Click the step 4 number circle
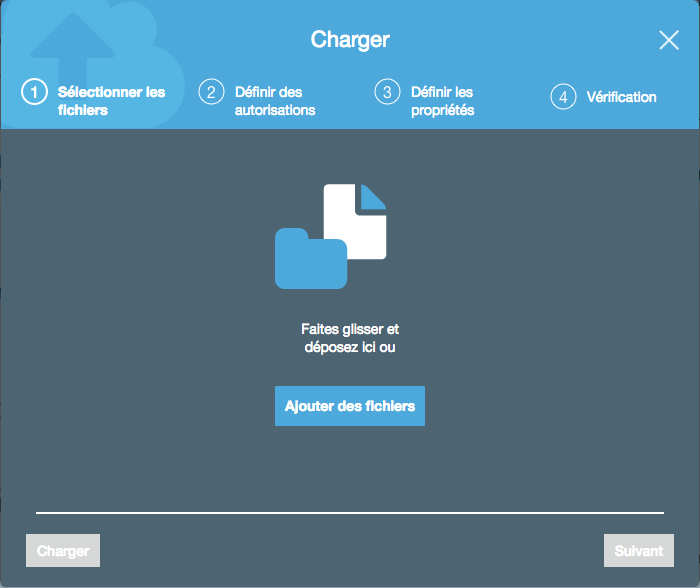 coord(563,97)
